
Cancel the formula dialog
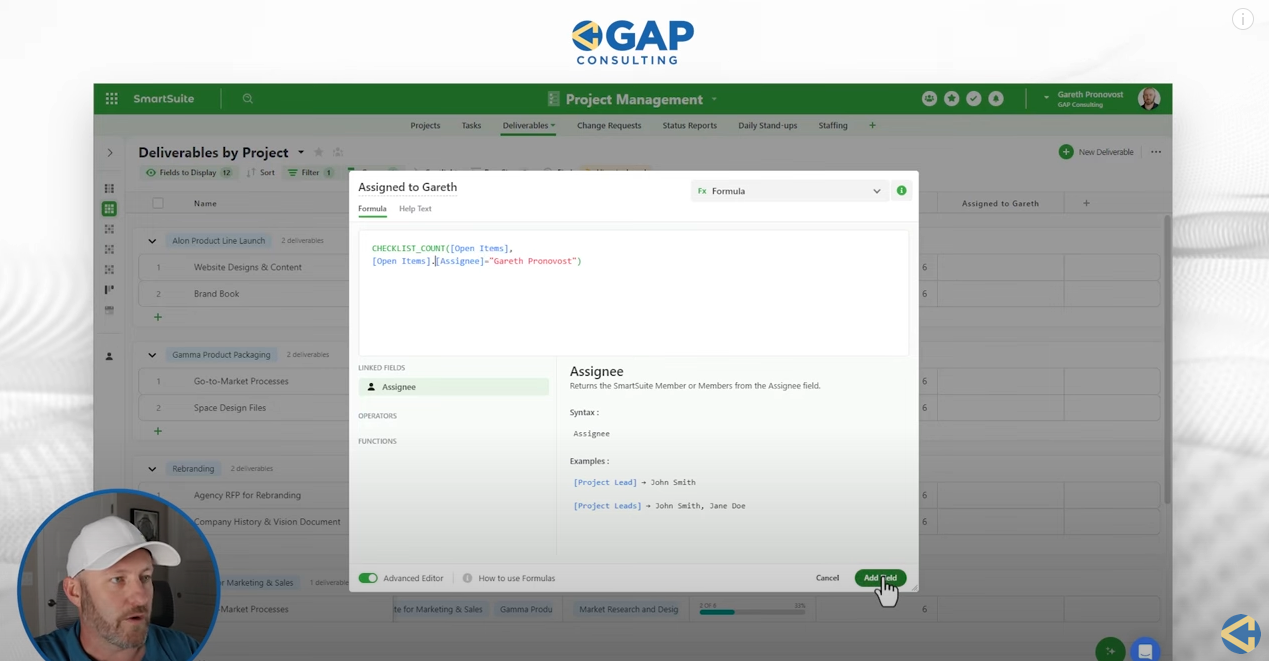(827, 578)
